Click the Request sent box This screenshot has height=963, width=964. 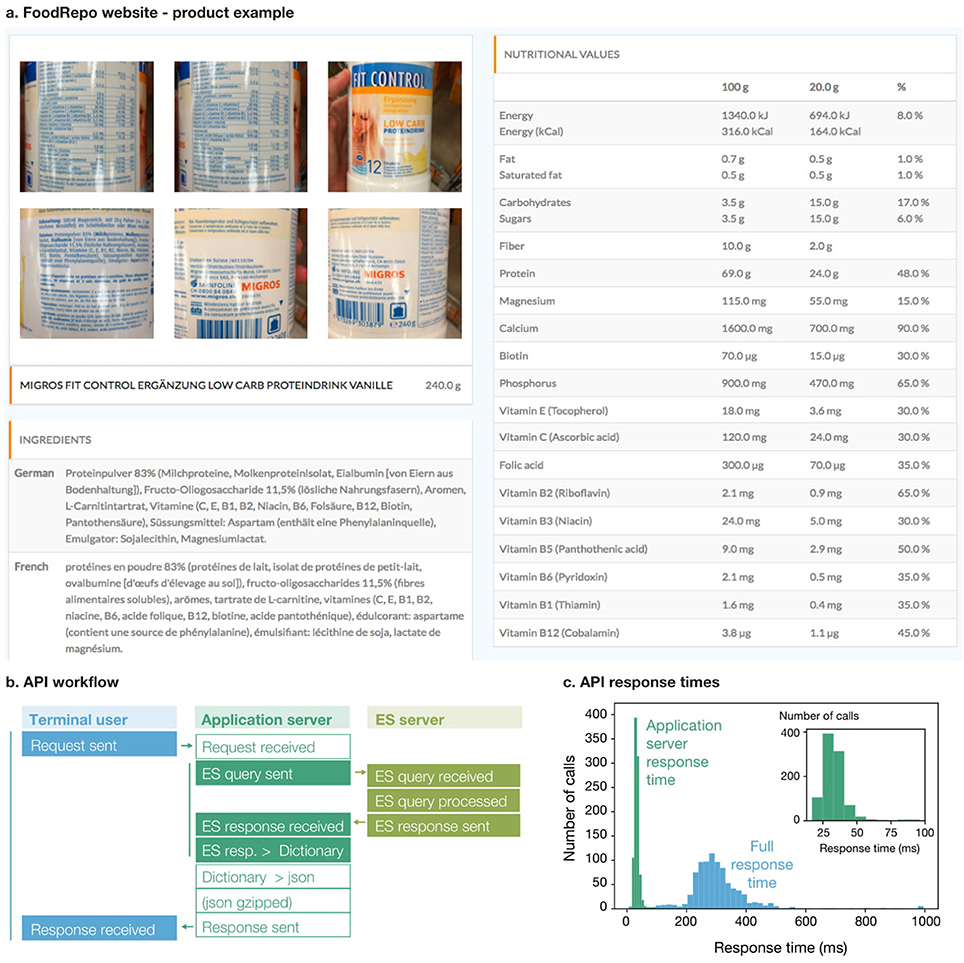tap(99, 744)
